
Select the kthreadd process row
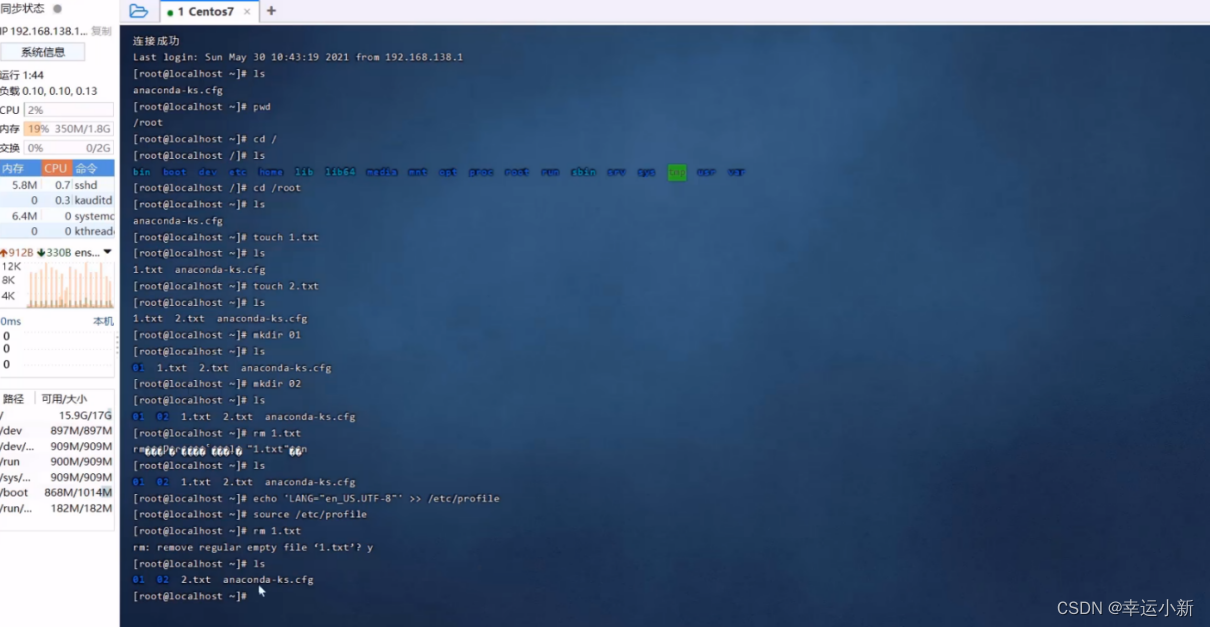[x=57, y=231]
